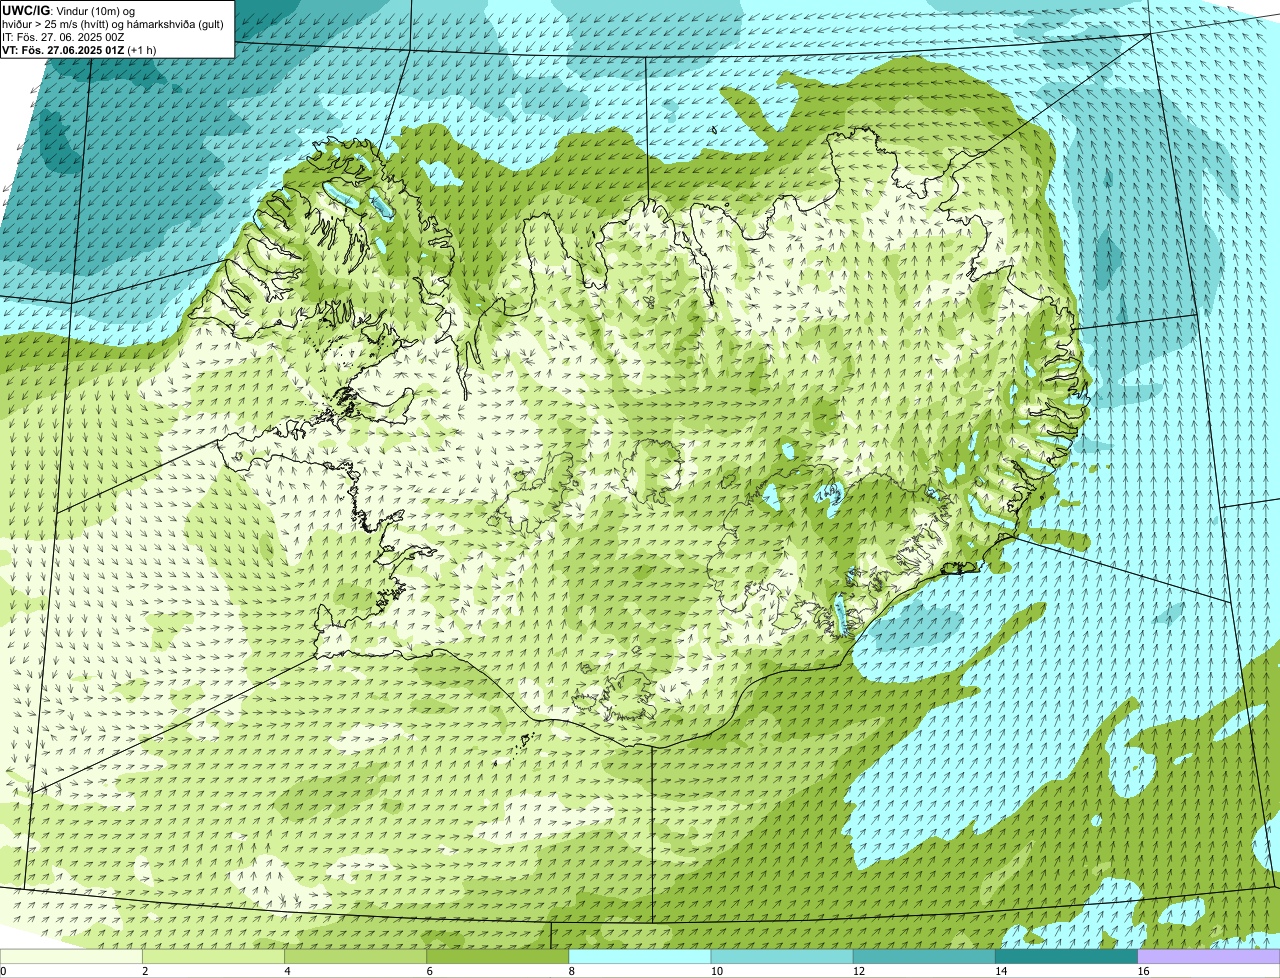Click the lavender above-16 legend swatch

coord(1209,956)
